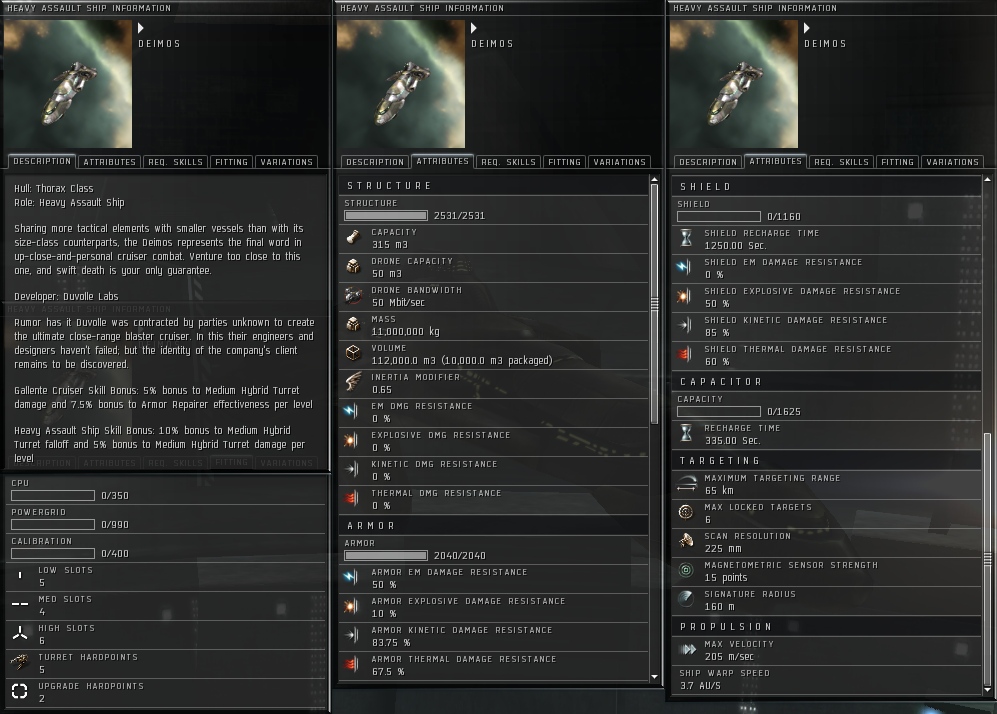Expand the arrow next to Deimos in middle panel
Viewport: 997px width, 714px height.
[x=474, y=28]
